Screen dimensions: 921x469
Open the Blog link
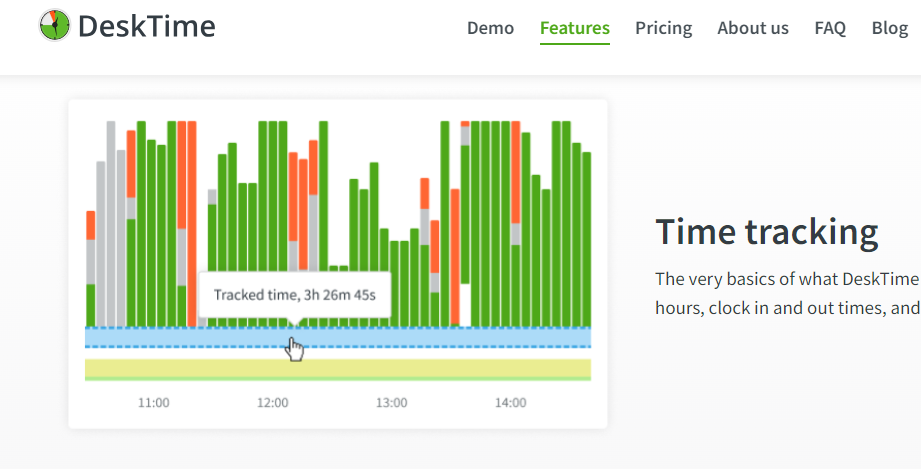coord(890,28)
